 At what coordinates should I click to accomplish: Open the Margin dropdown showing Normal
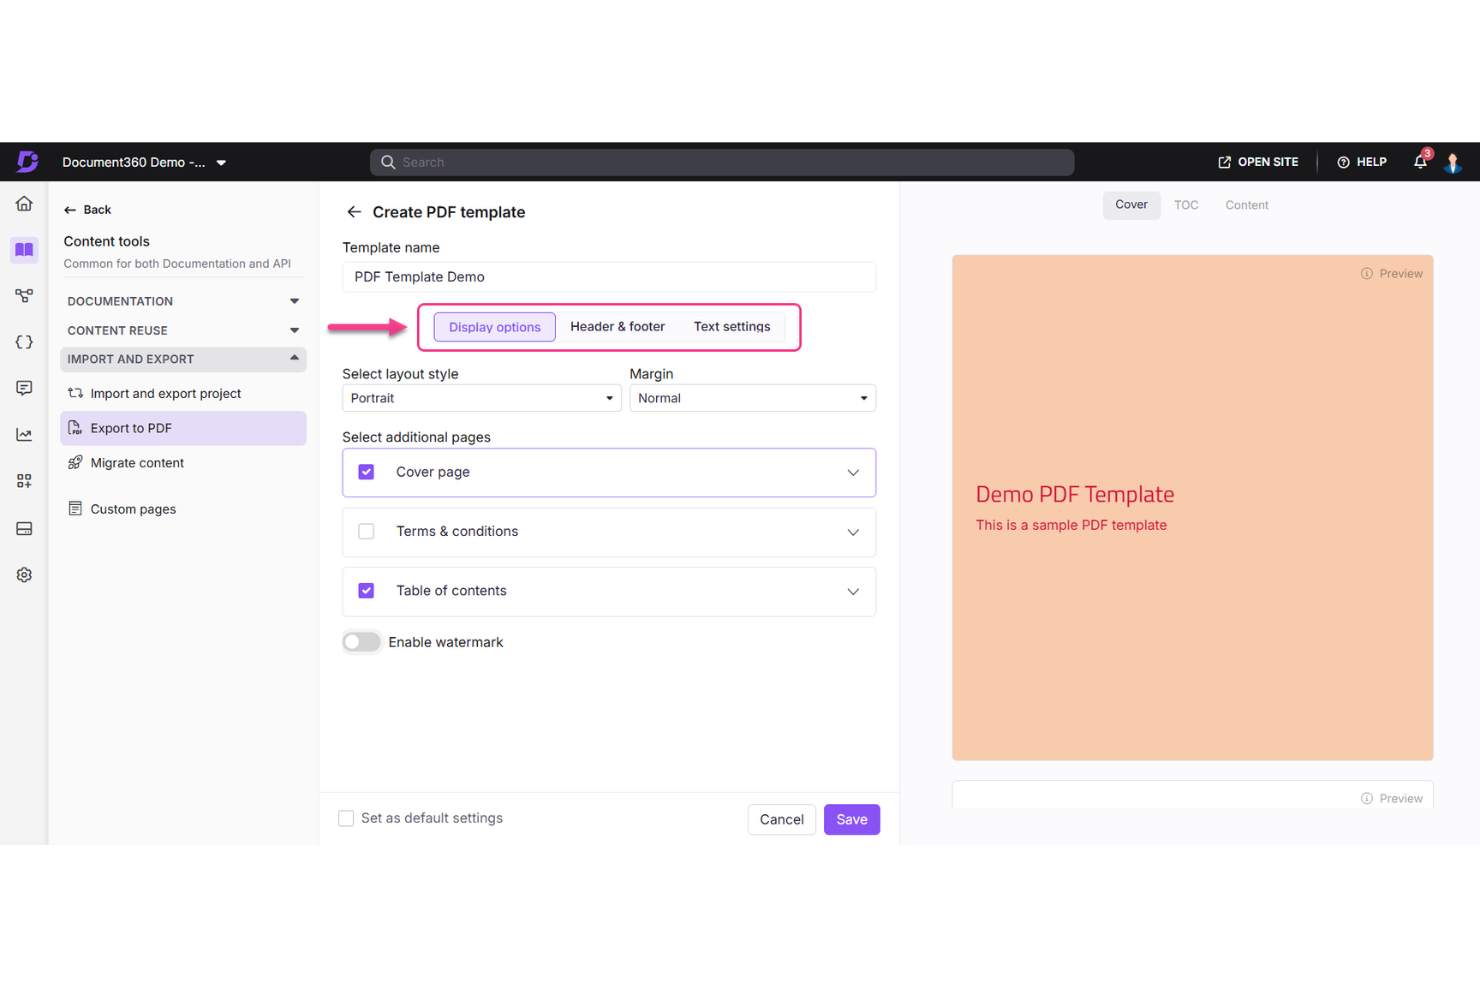[752, 397]
